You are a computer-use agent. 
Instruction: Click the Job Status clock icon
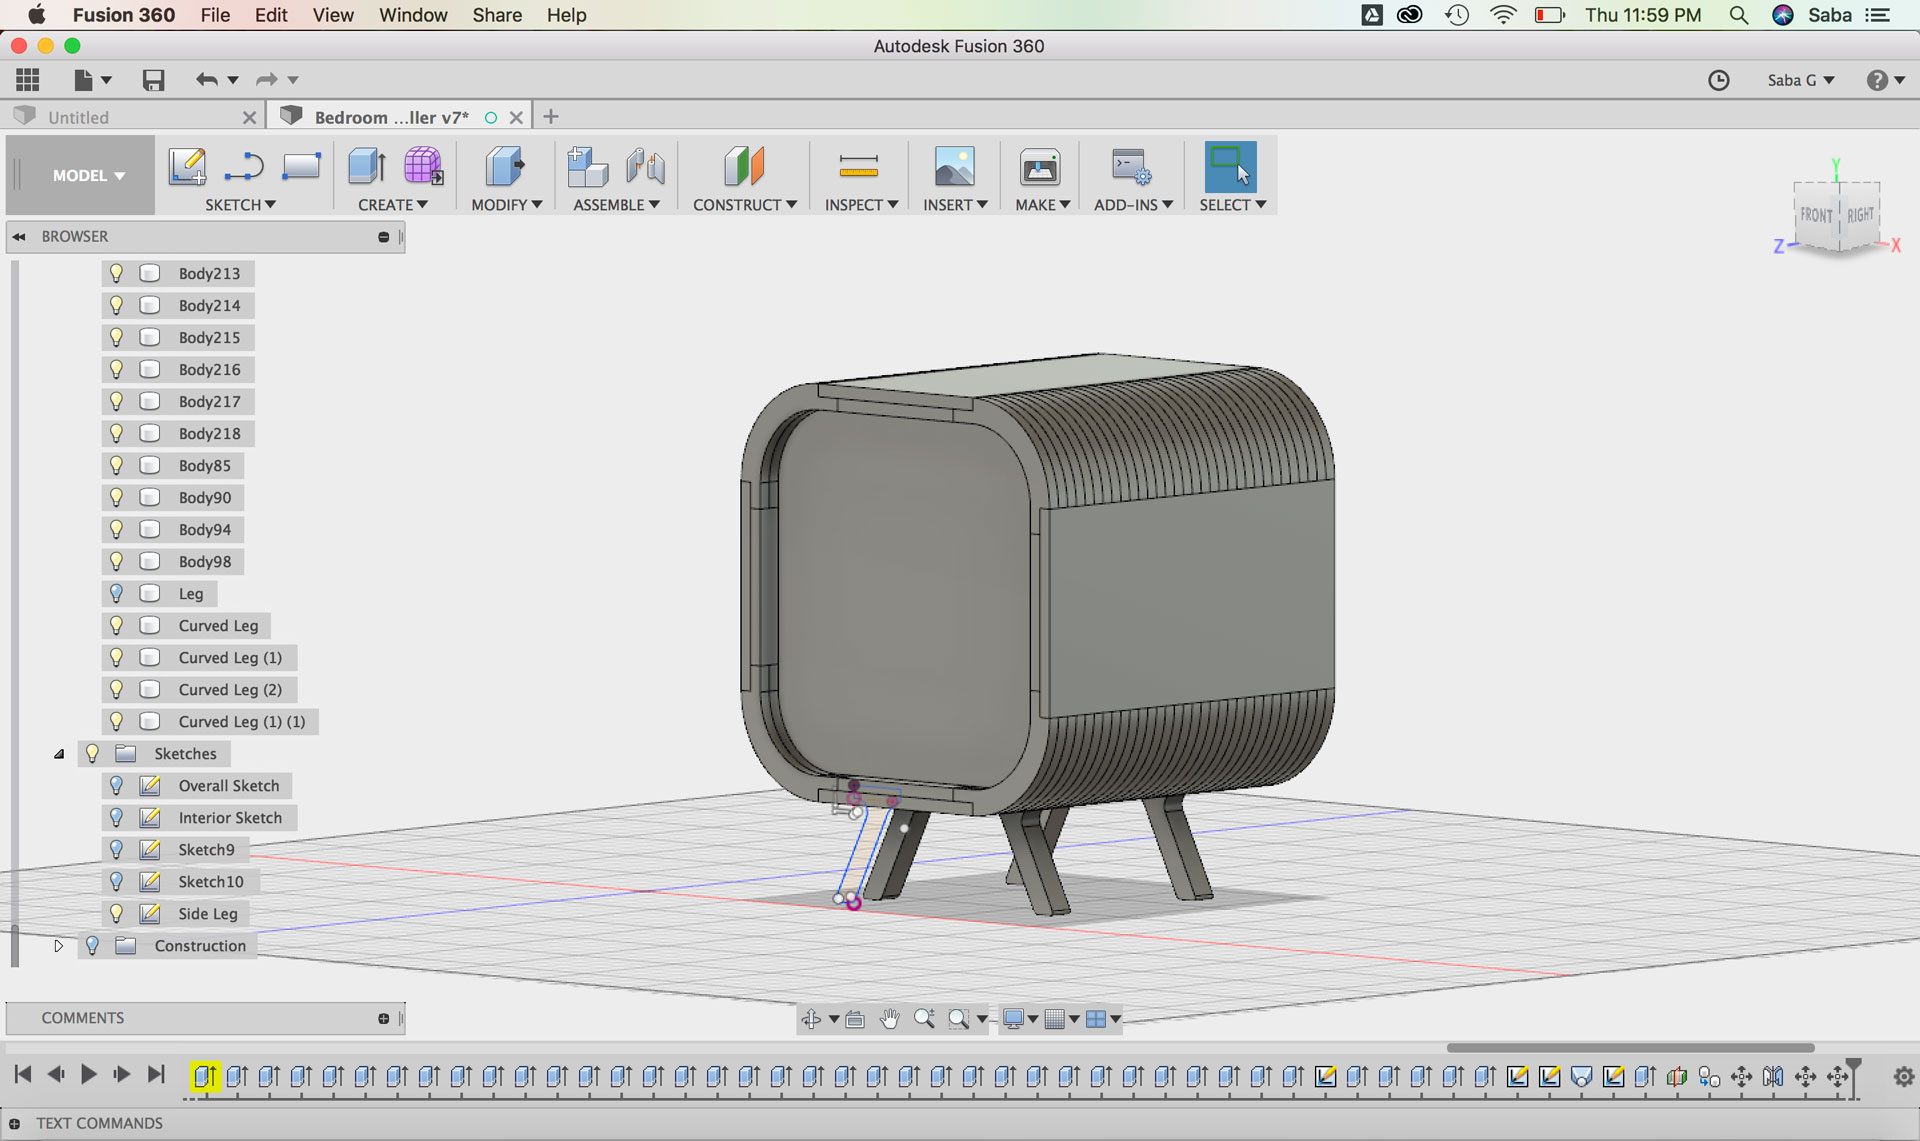[x=1718, y=80]
